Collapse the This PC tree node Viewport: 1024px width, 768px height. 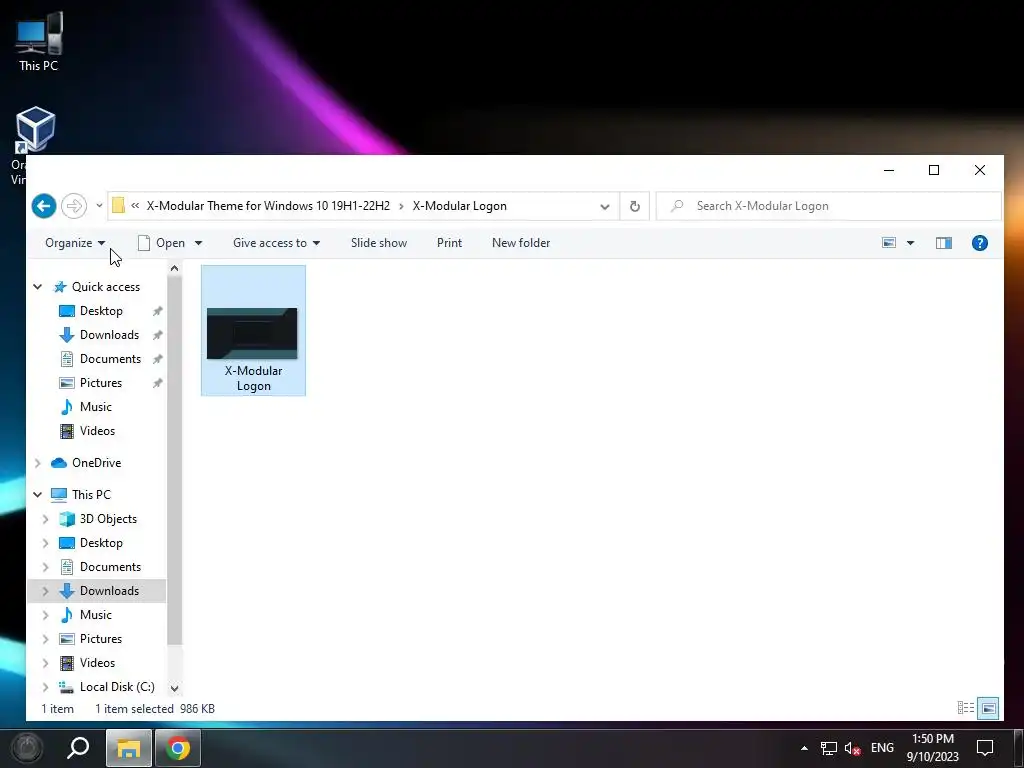tap(38, 495)
